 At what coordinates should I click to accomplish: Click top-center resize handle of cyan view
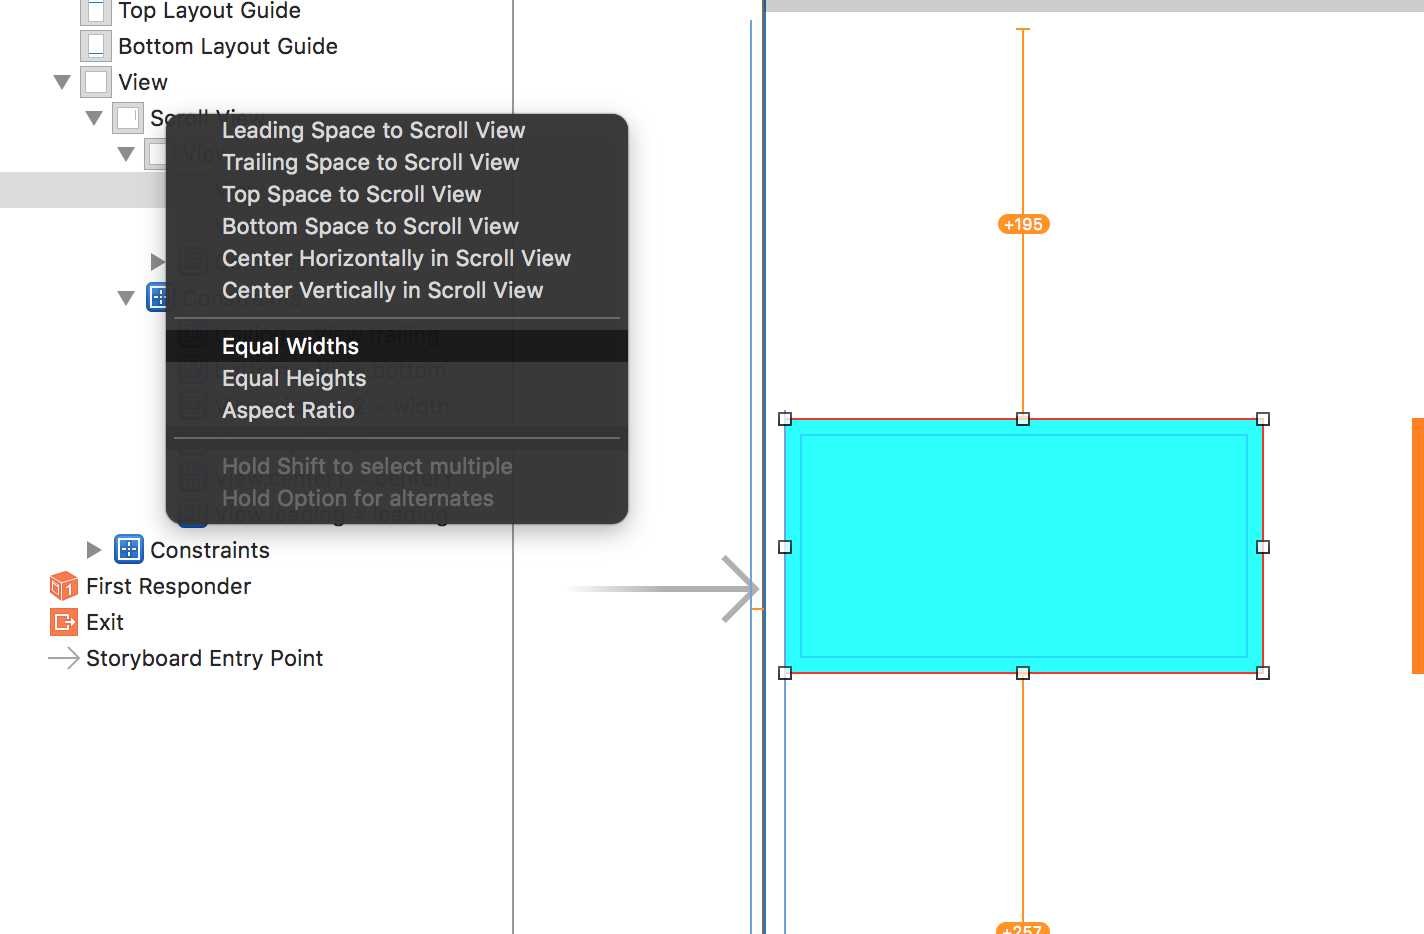1023,419
